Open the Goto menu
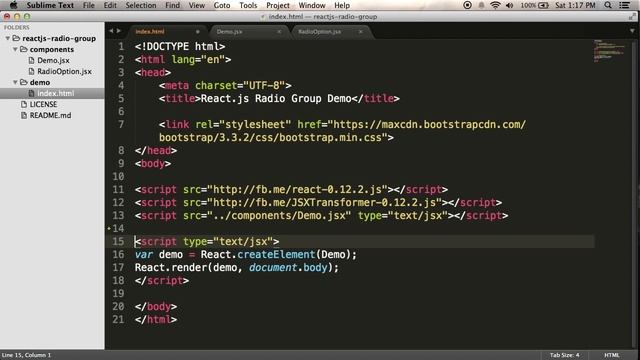Screen dimensions: 640x360 (222, 5)
